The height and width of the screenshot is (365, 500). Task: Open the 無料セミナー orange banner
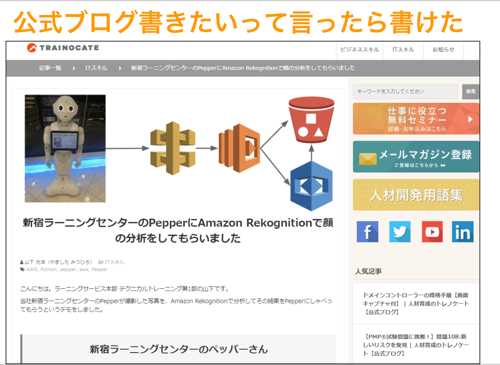click(x=416, y=119)
